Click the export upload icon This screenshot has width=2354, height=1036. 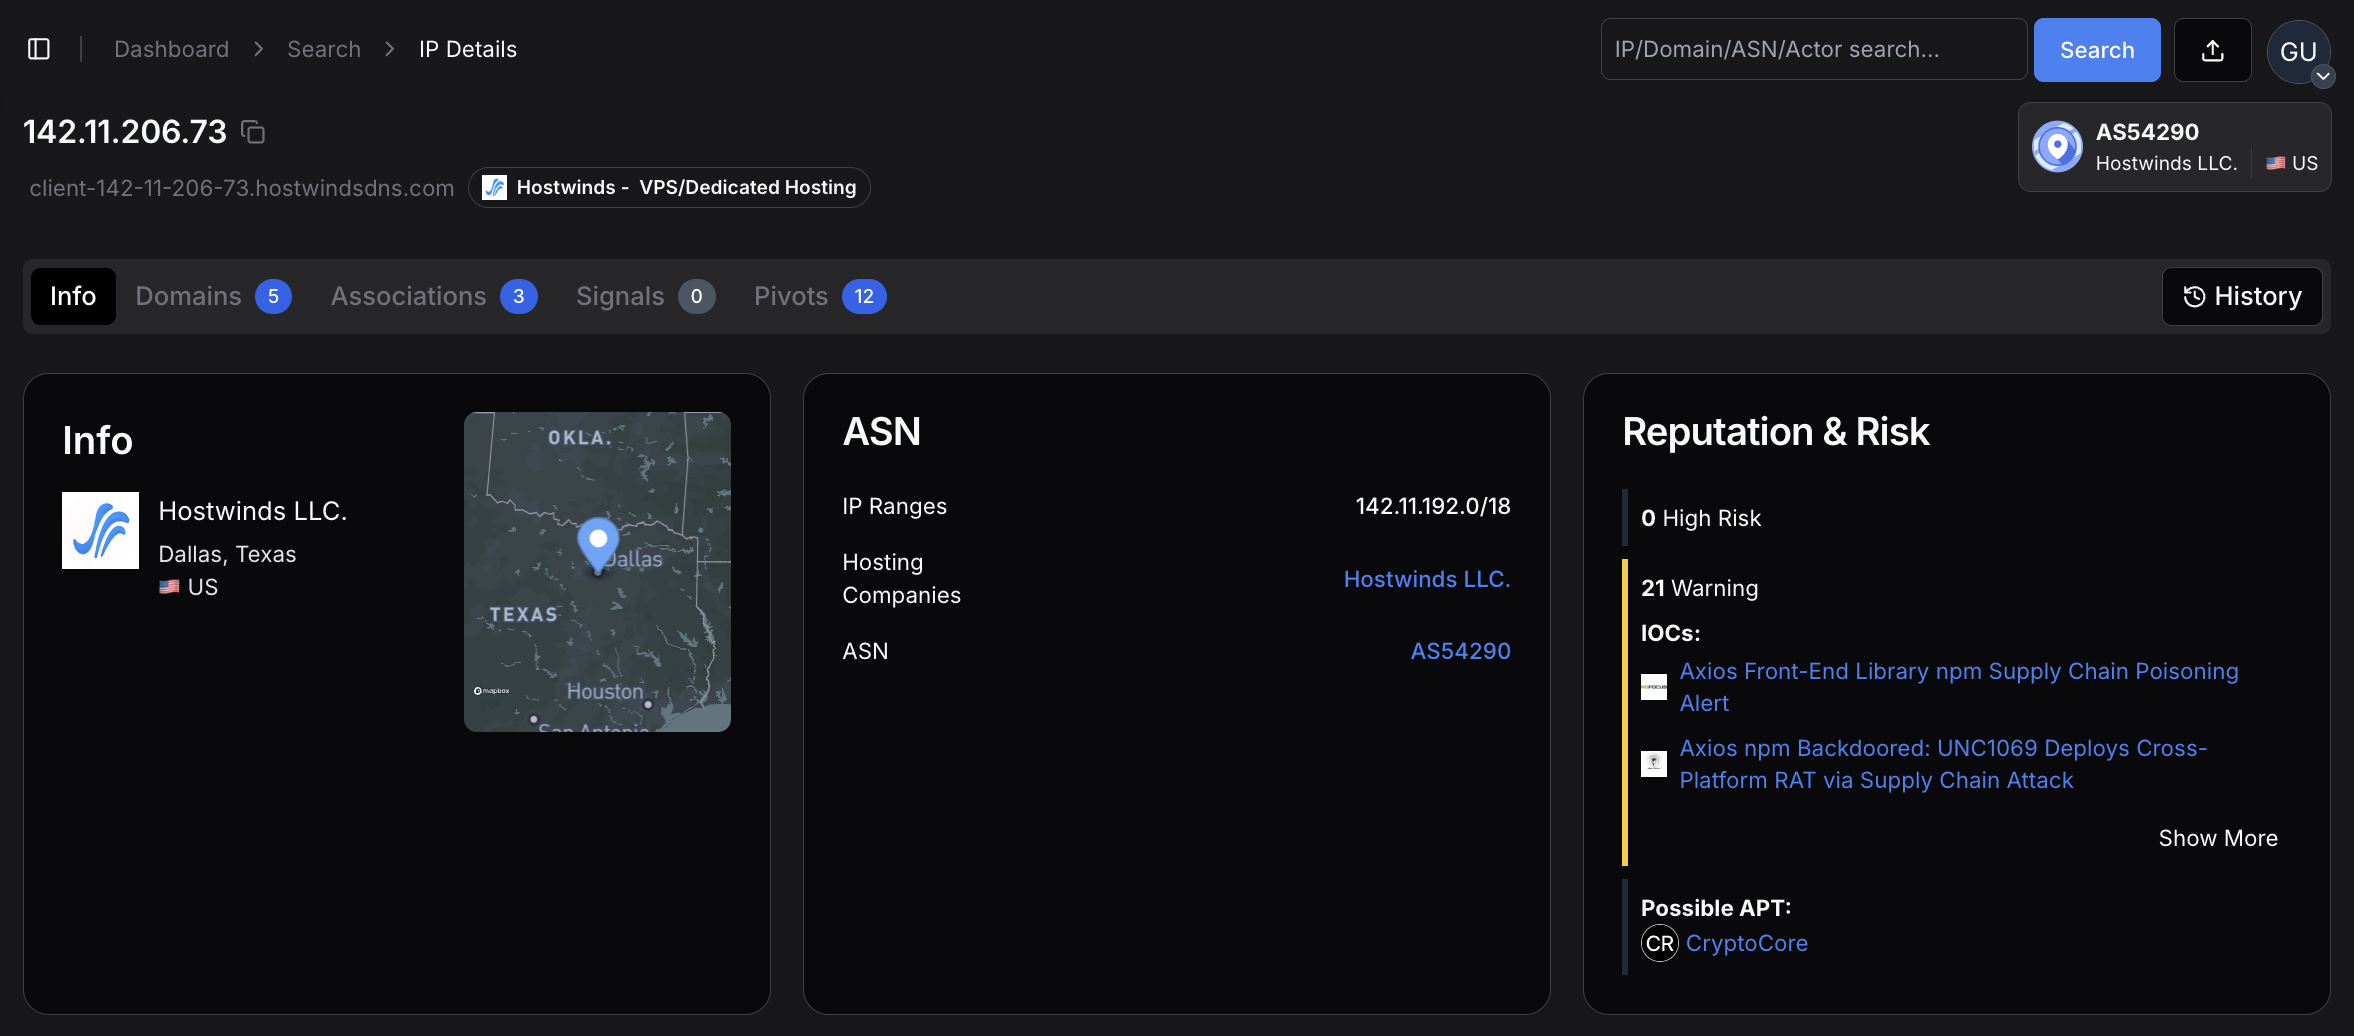[2212, 50]
